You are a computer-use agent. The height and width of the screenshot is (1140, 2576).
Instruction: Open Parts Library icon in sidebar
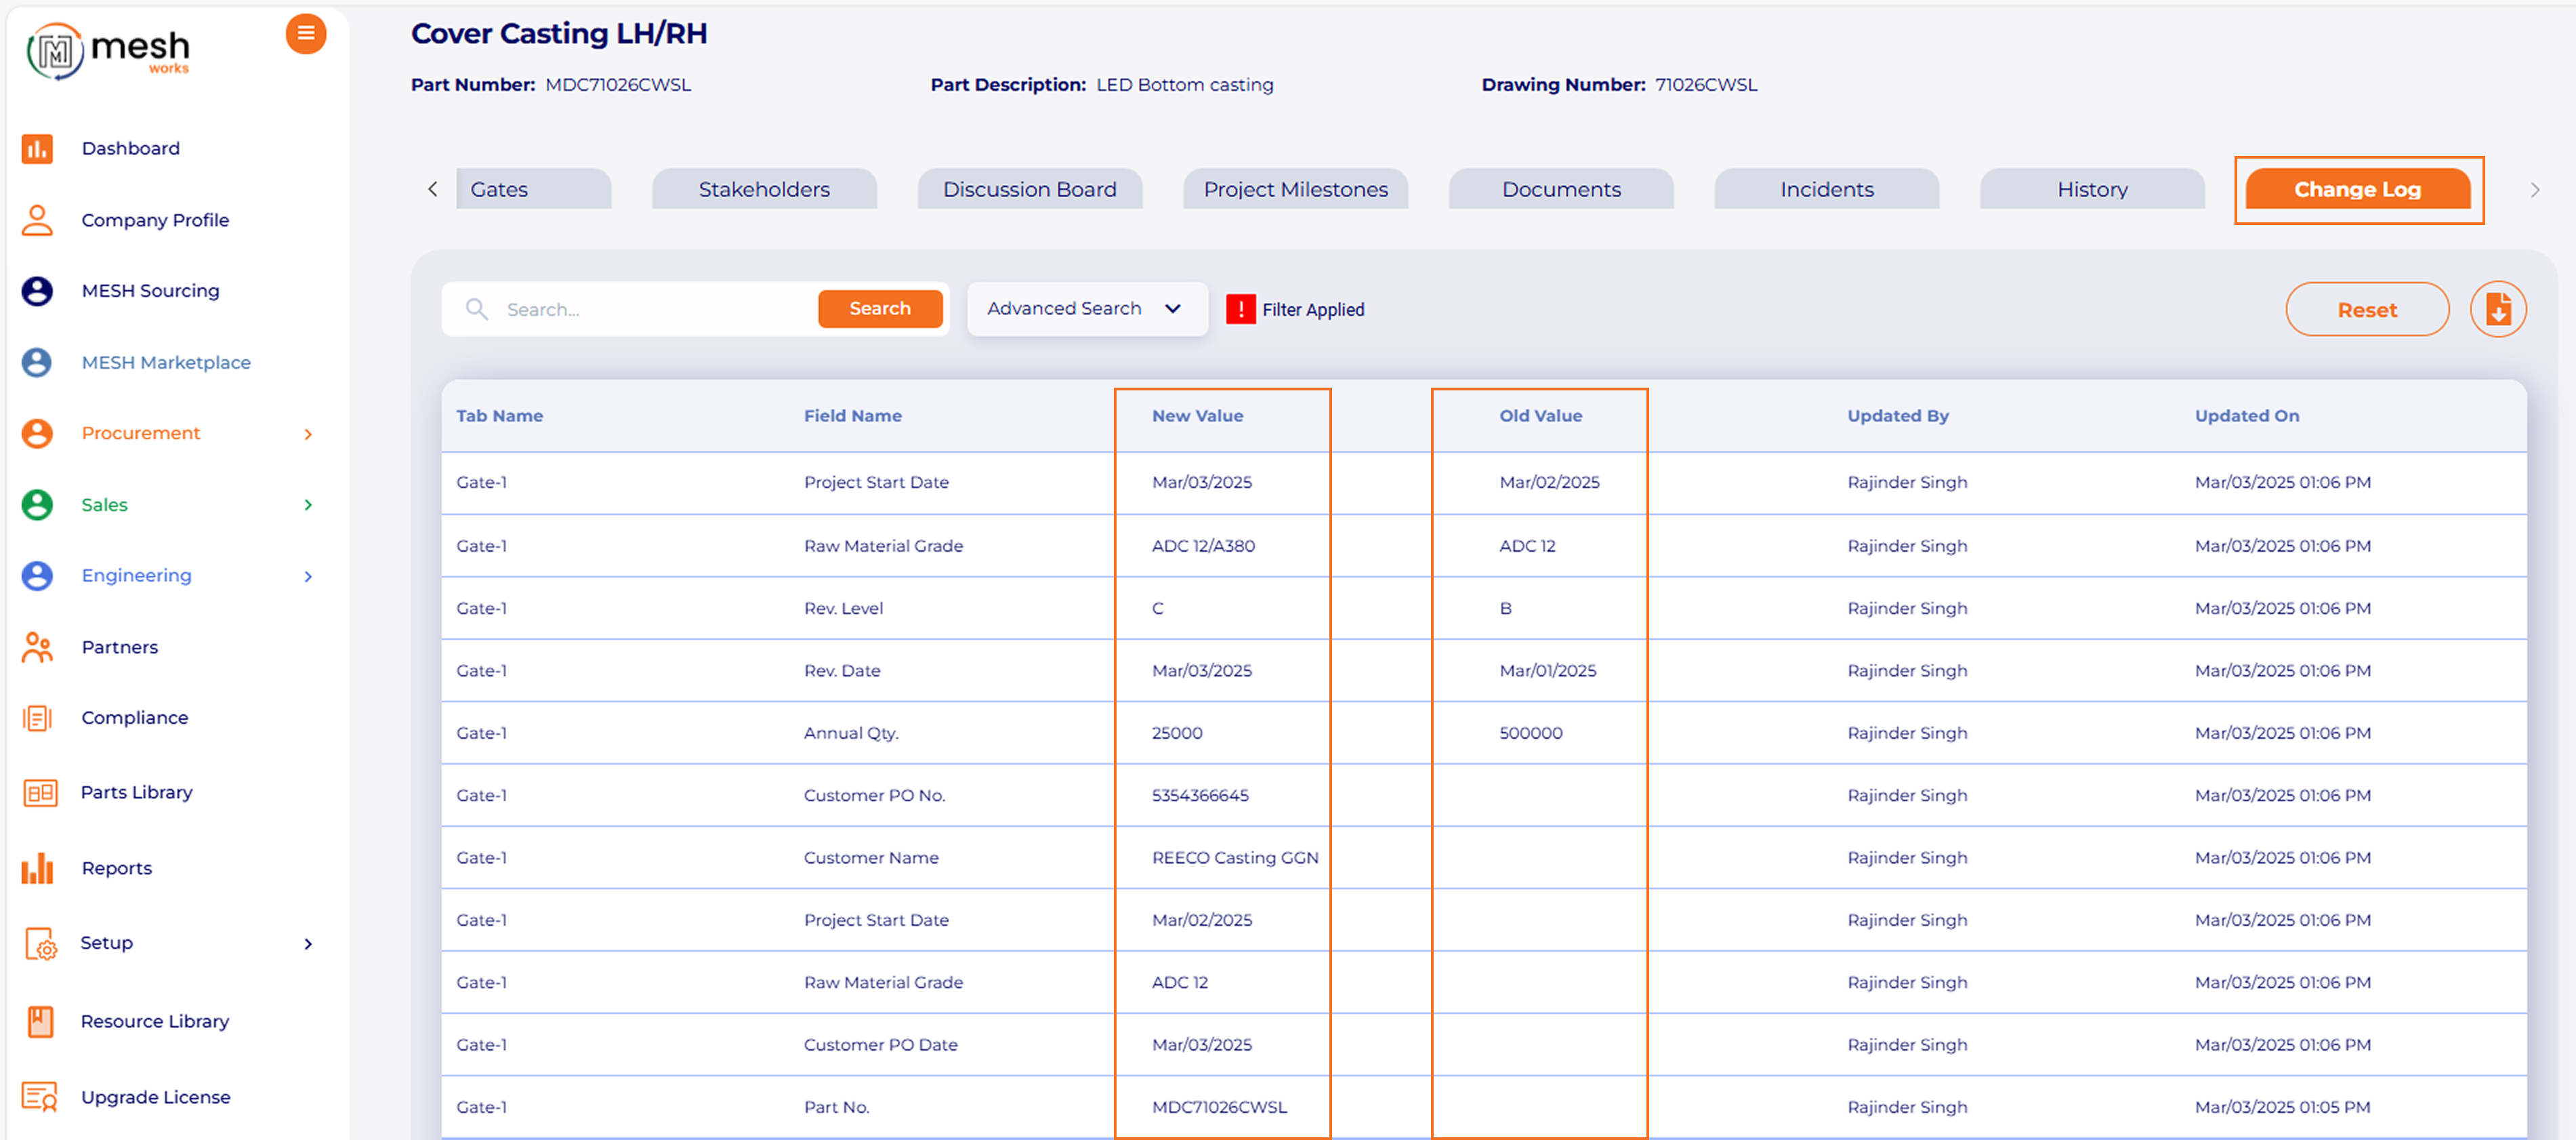point(40,792)
